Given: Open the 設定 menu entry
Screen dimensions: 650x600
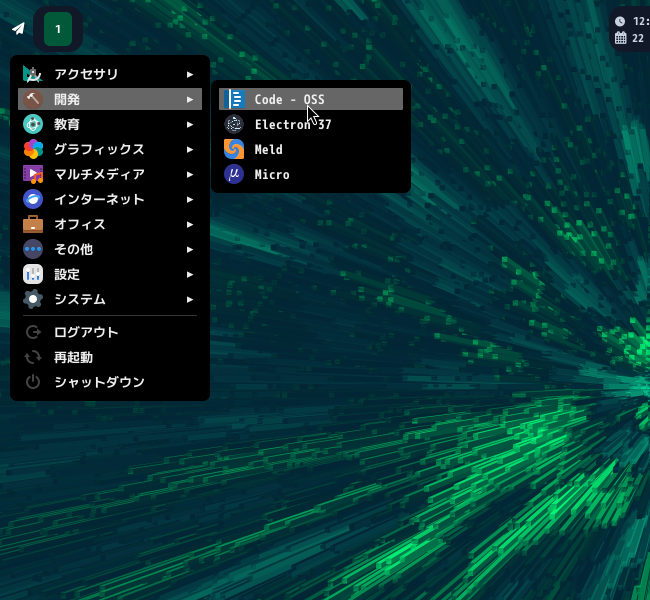Looking at the screenshot, I should point(110,274).
